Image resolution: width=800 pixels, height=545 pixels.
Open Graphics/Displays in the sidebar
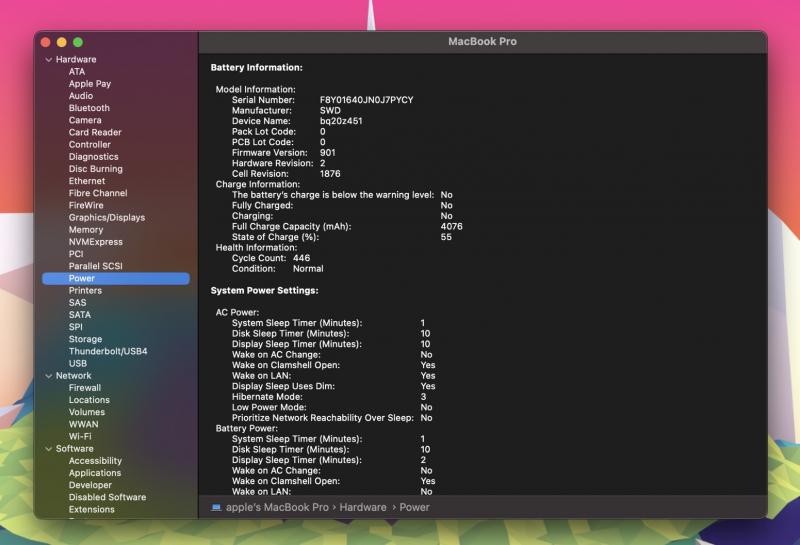click(107, 218)
